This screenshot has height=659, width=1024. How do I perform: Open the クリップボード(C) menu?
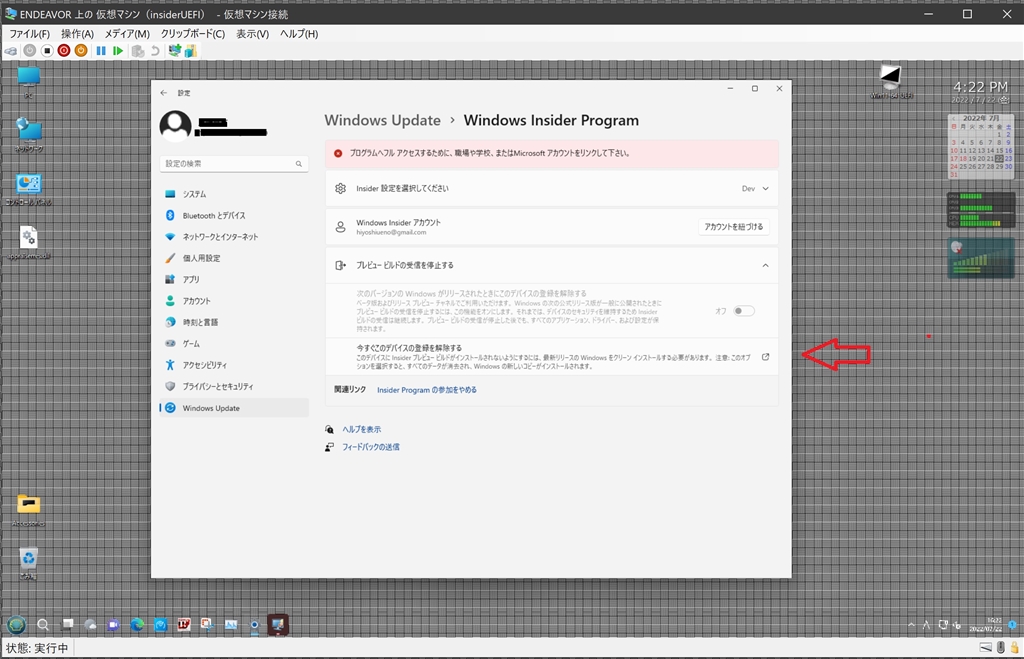193,34
